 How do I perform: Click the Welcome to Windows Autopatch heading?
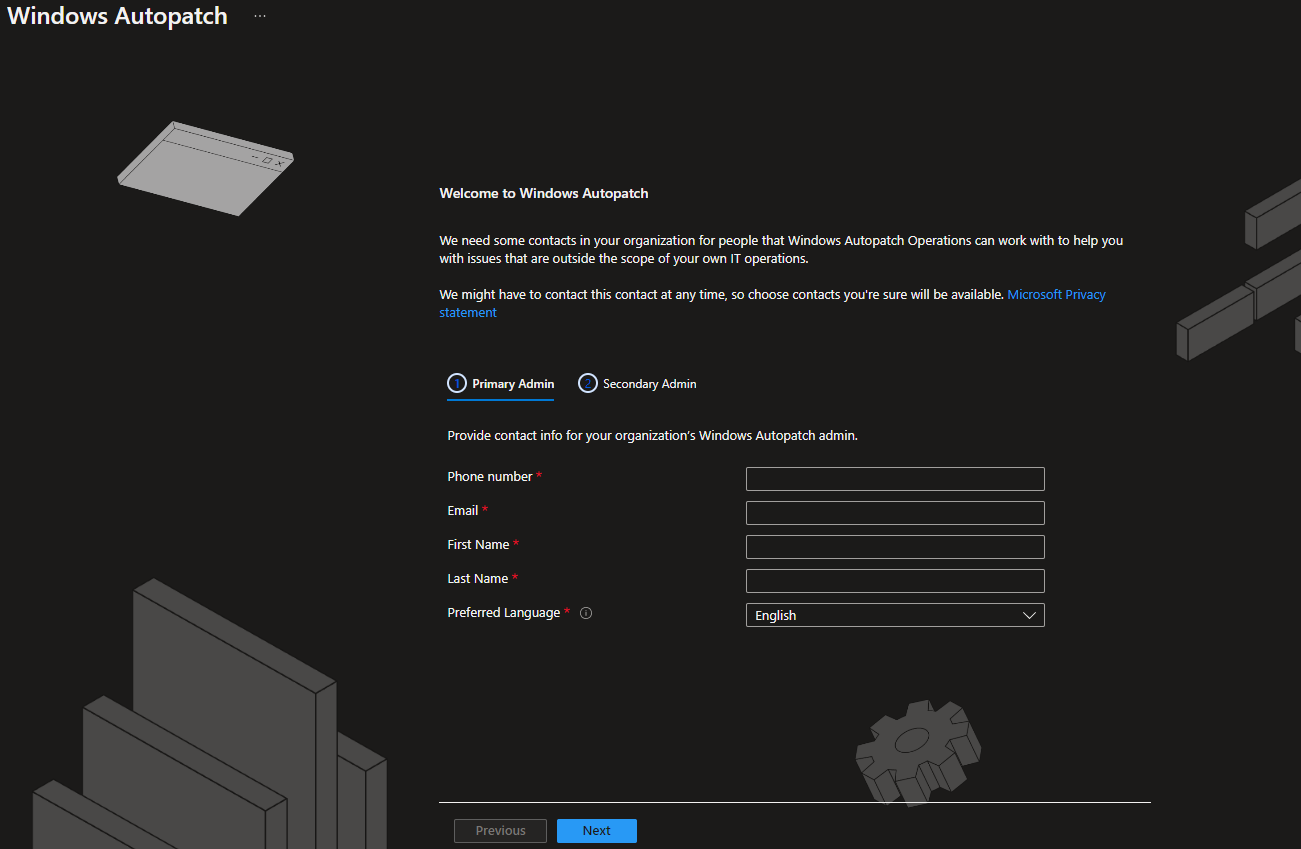(x=544, y=193)
